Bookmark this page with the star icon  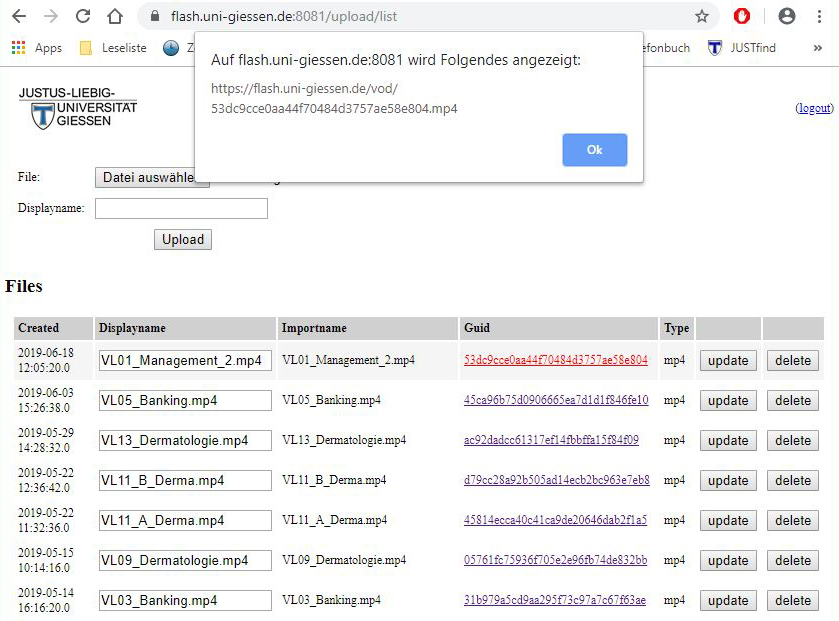pos(702,16)
